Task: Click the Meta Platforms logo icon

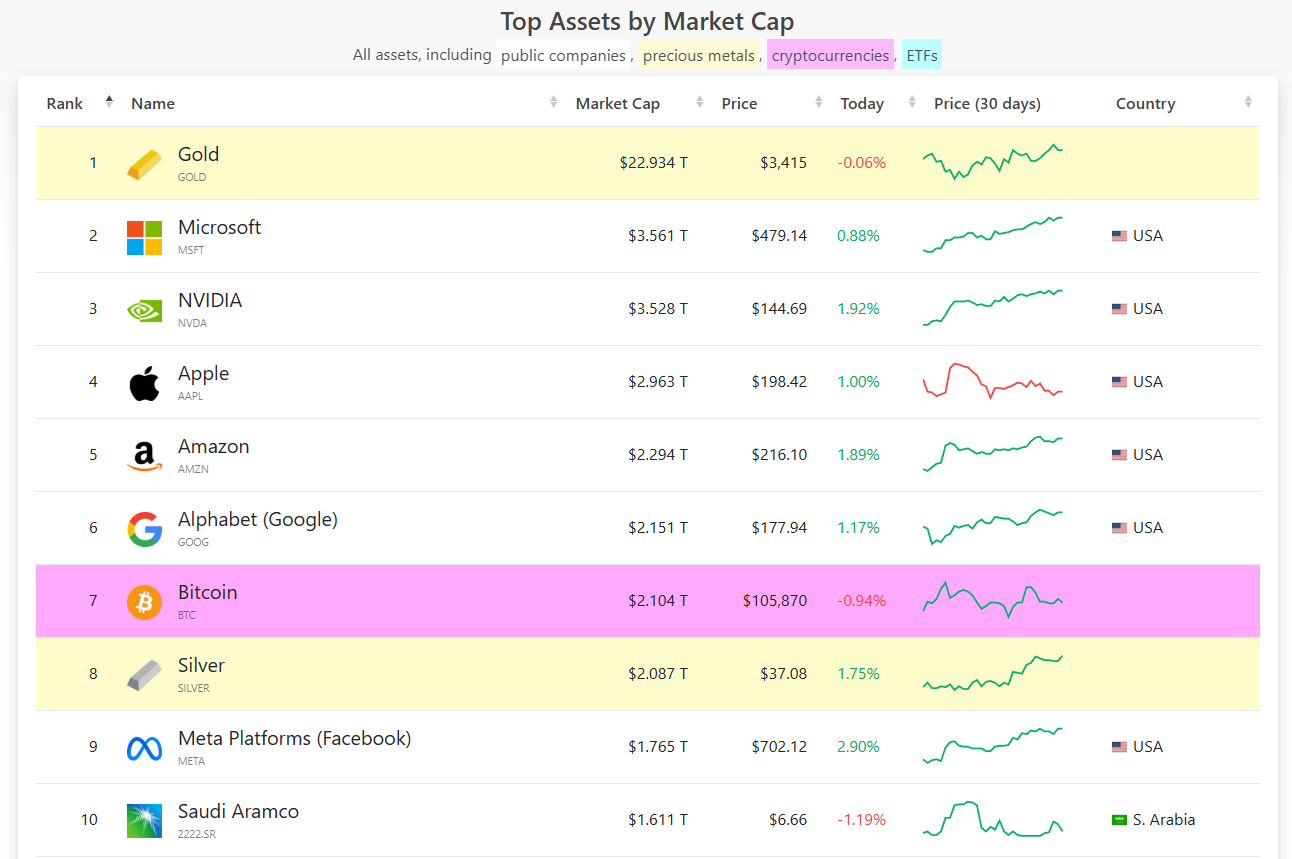Action: 144,748
